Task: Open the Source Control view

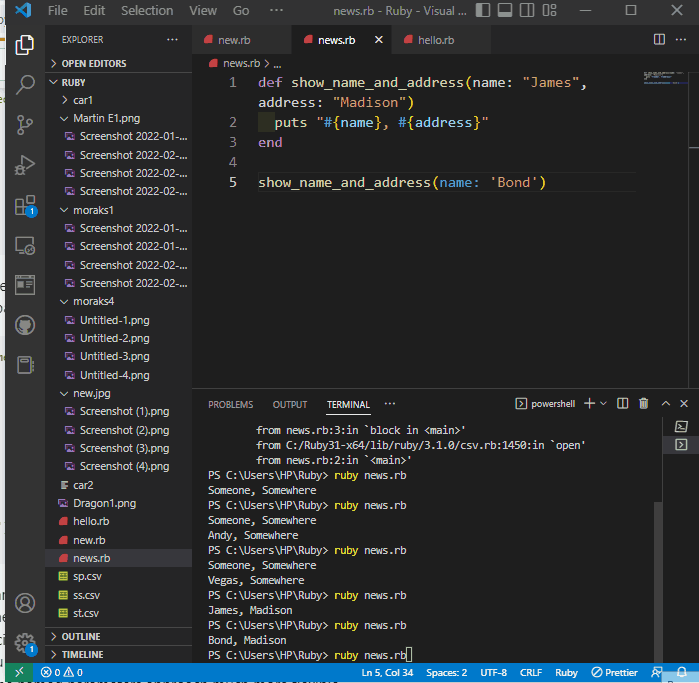Action: click(x=25, y=125)
